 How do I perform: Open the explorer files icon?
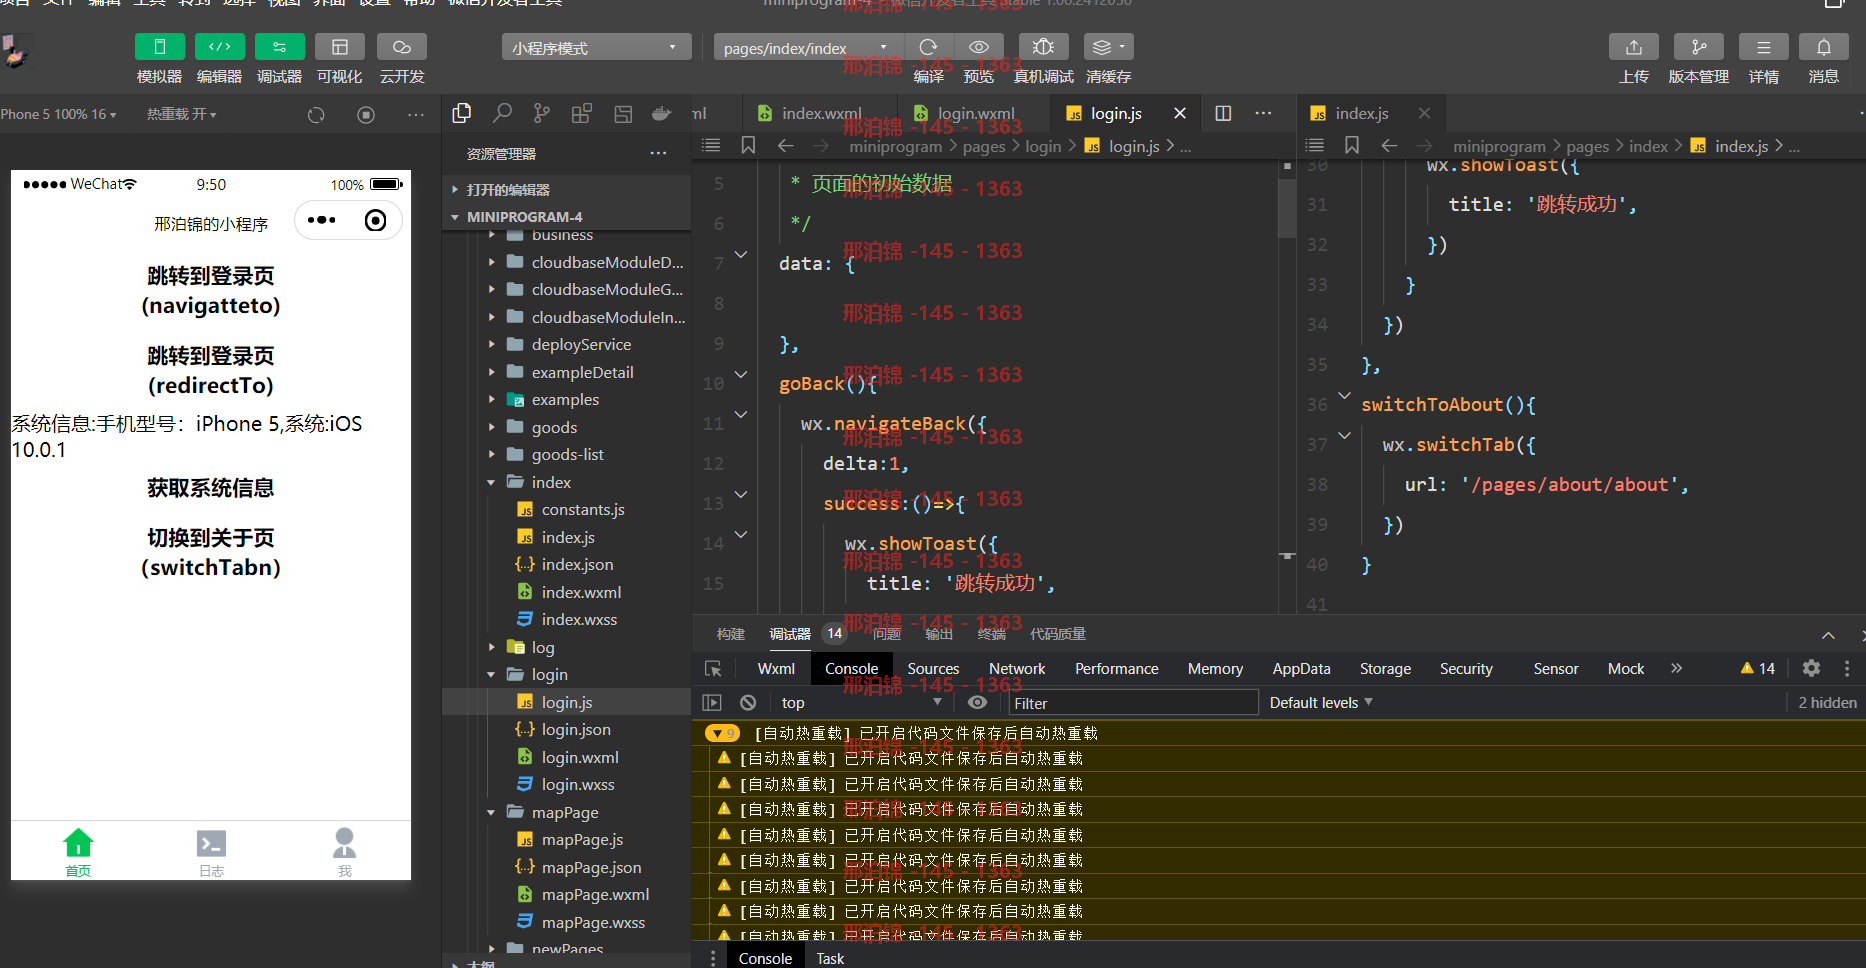pos(462,114)
